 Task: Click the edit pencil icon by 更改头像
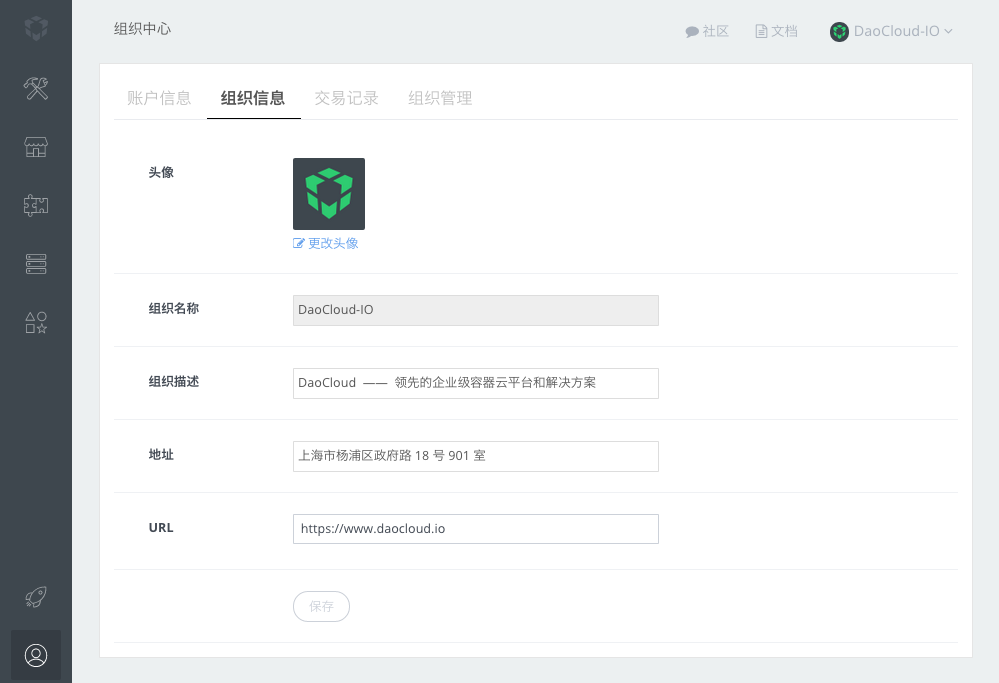(x=298, y=243)
